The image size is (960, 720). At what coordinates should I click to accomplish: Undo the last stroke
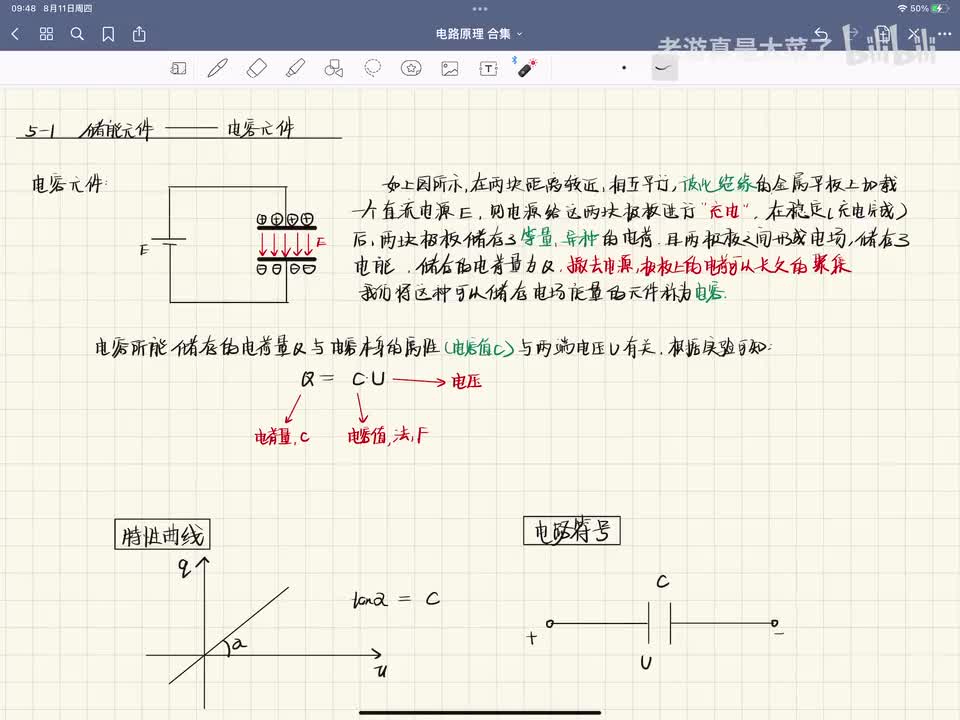click(821, 34)
